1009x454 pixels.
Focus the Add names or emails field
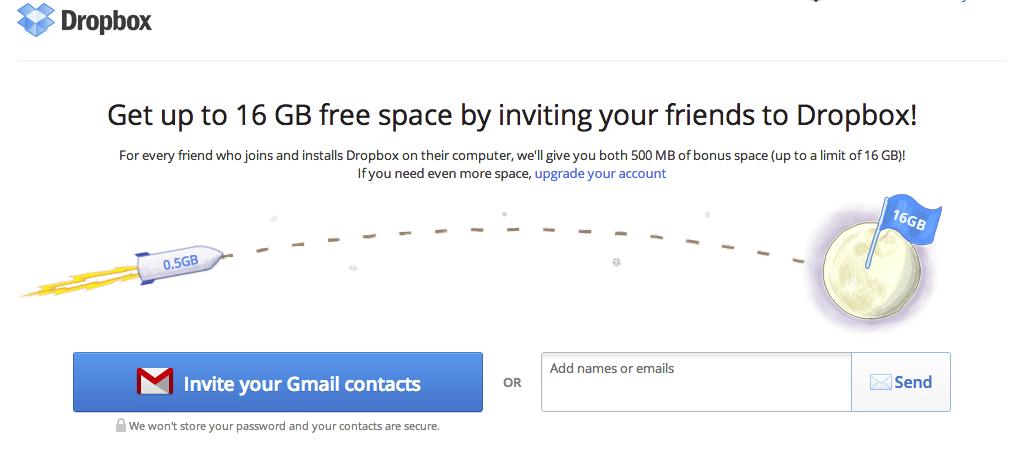[696, 382]
